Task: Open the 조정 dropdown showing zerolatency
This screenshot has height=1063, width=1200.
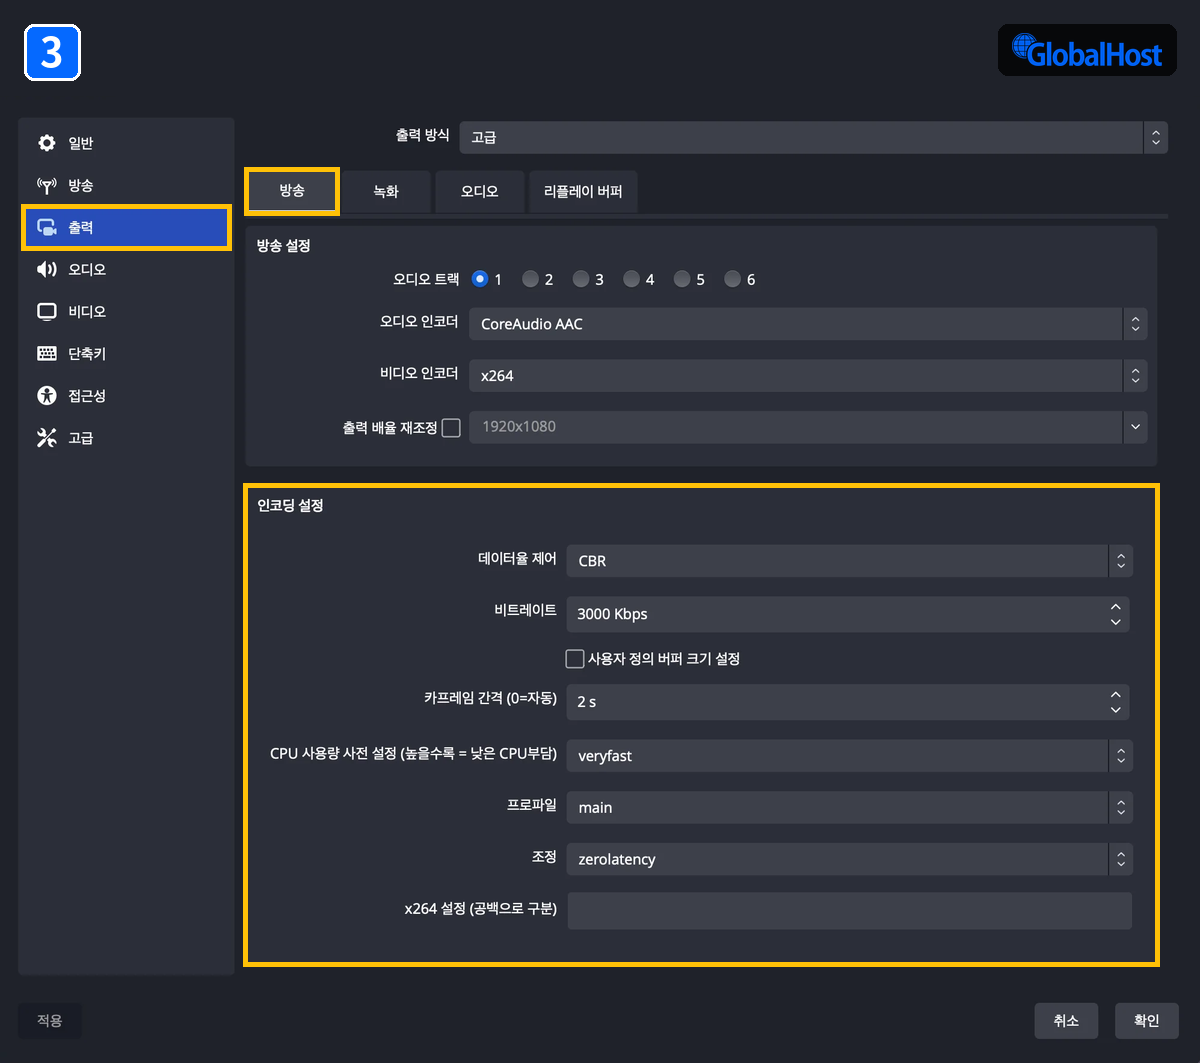Action: click(x=850, y=859)
